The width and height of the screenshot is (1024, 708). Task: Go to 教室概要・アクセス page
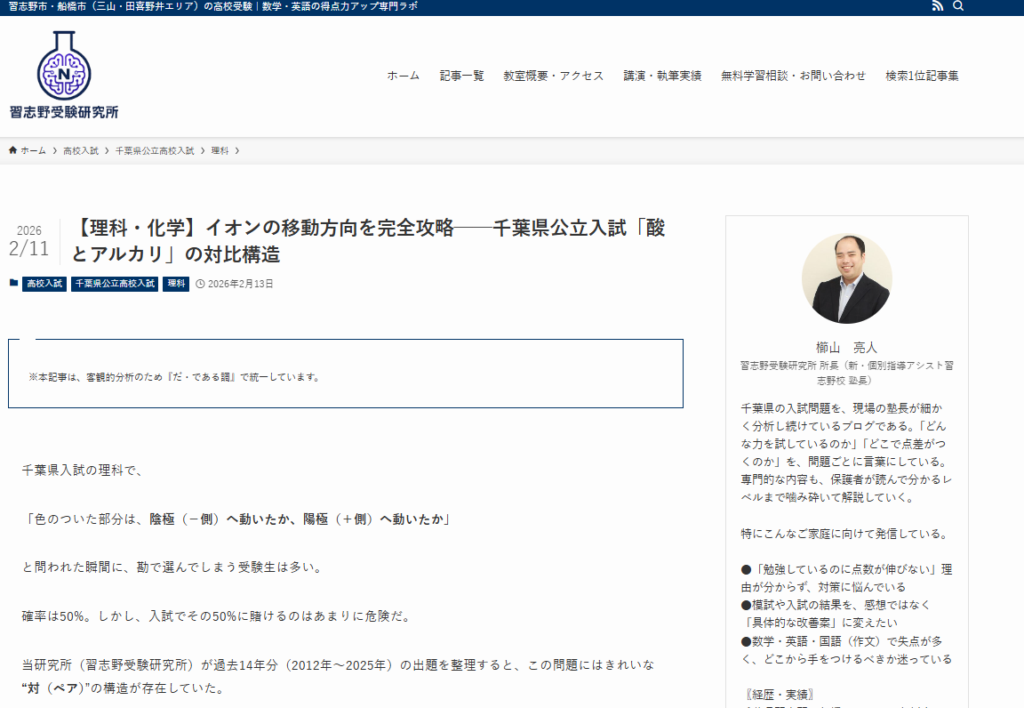click(x=553, y=76)
